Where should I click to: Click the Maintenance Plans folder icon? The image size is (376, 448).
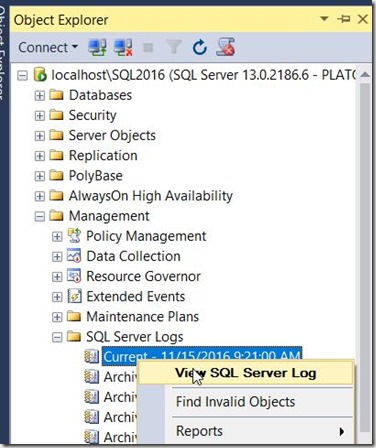click(x=74, y=316)
